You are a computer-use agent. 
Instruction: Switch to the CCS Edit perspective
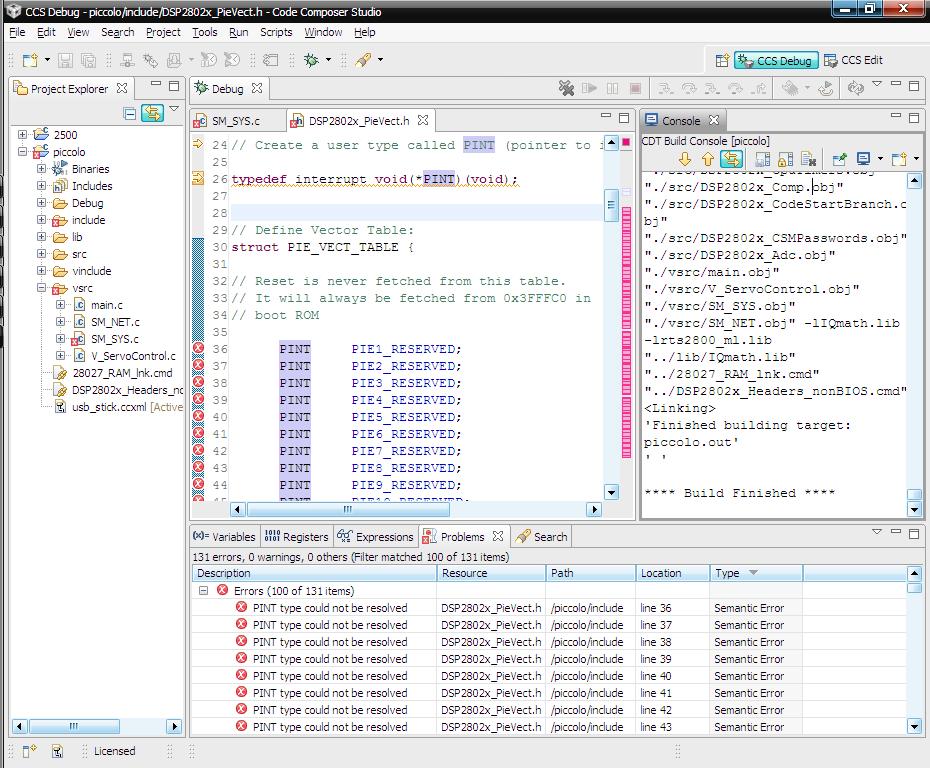(x=853, y=60)
